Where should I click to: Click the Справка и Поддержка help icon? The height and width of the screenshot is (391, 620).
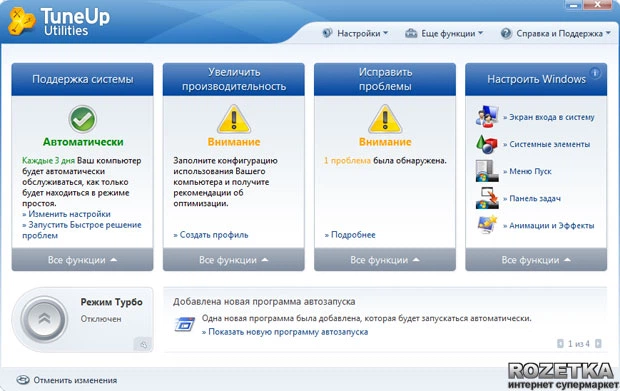click(x=506, y=33)
